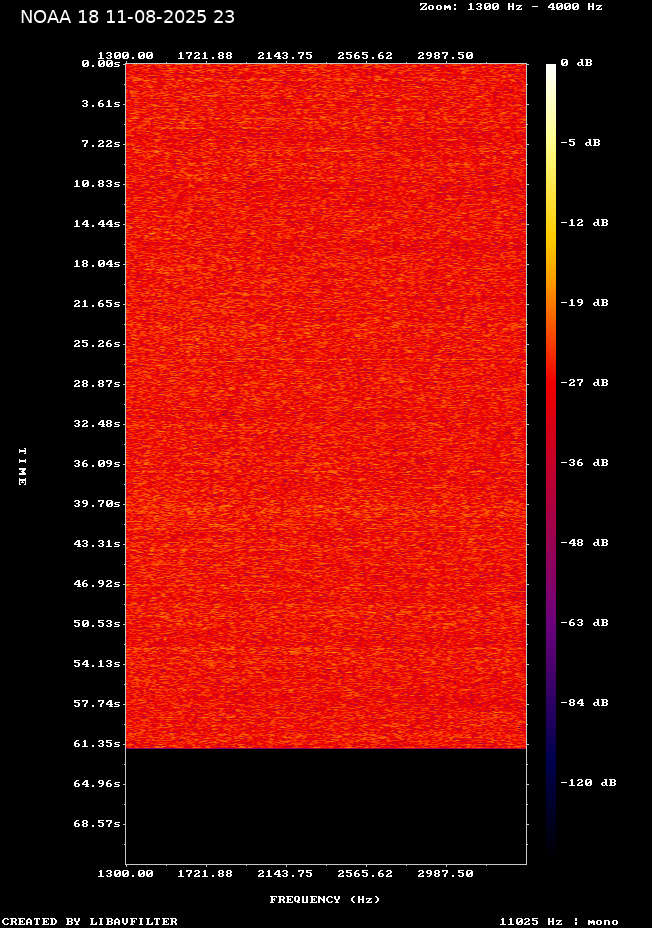The width and height of the screenshot is (652, 928).
Task: Click the '-120 dB' color scale label
Action: (x=589, y=782)
